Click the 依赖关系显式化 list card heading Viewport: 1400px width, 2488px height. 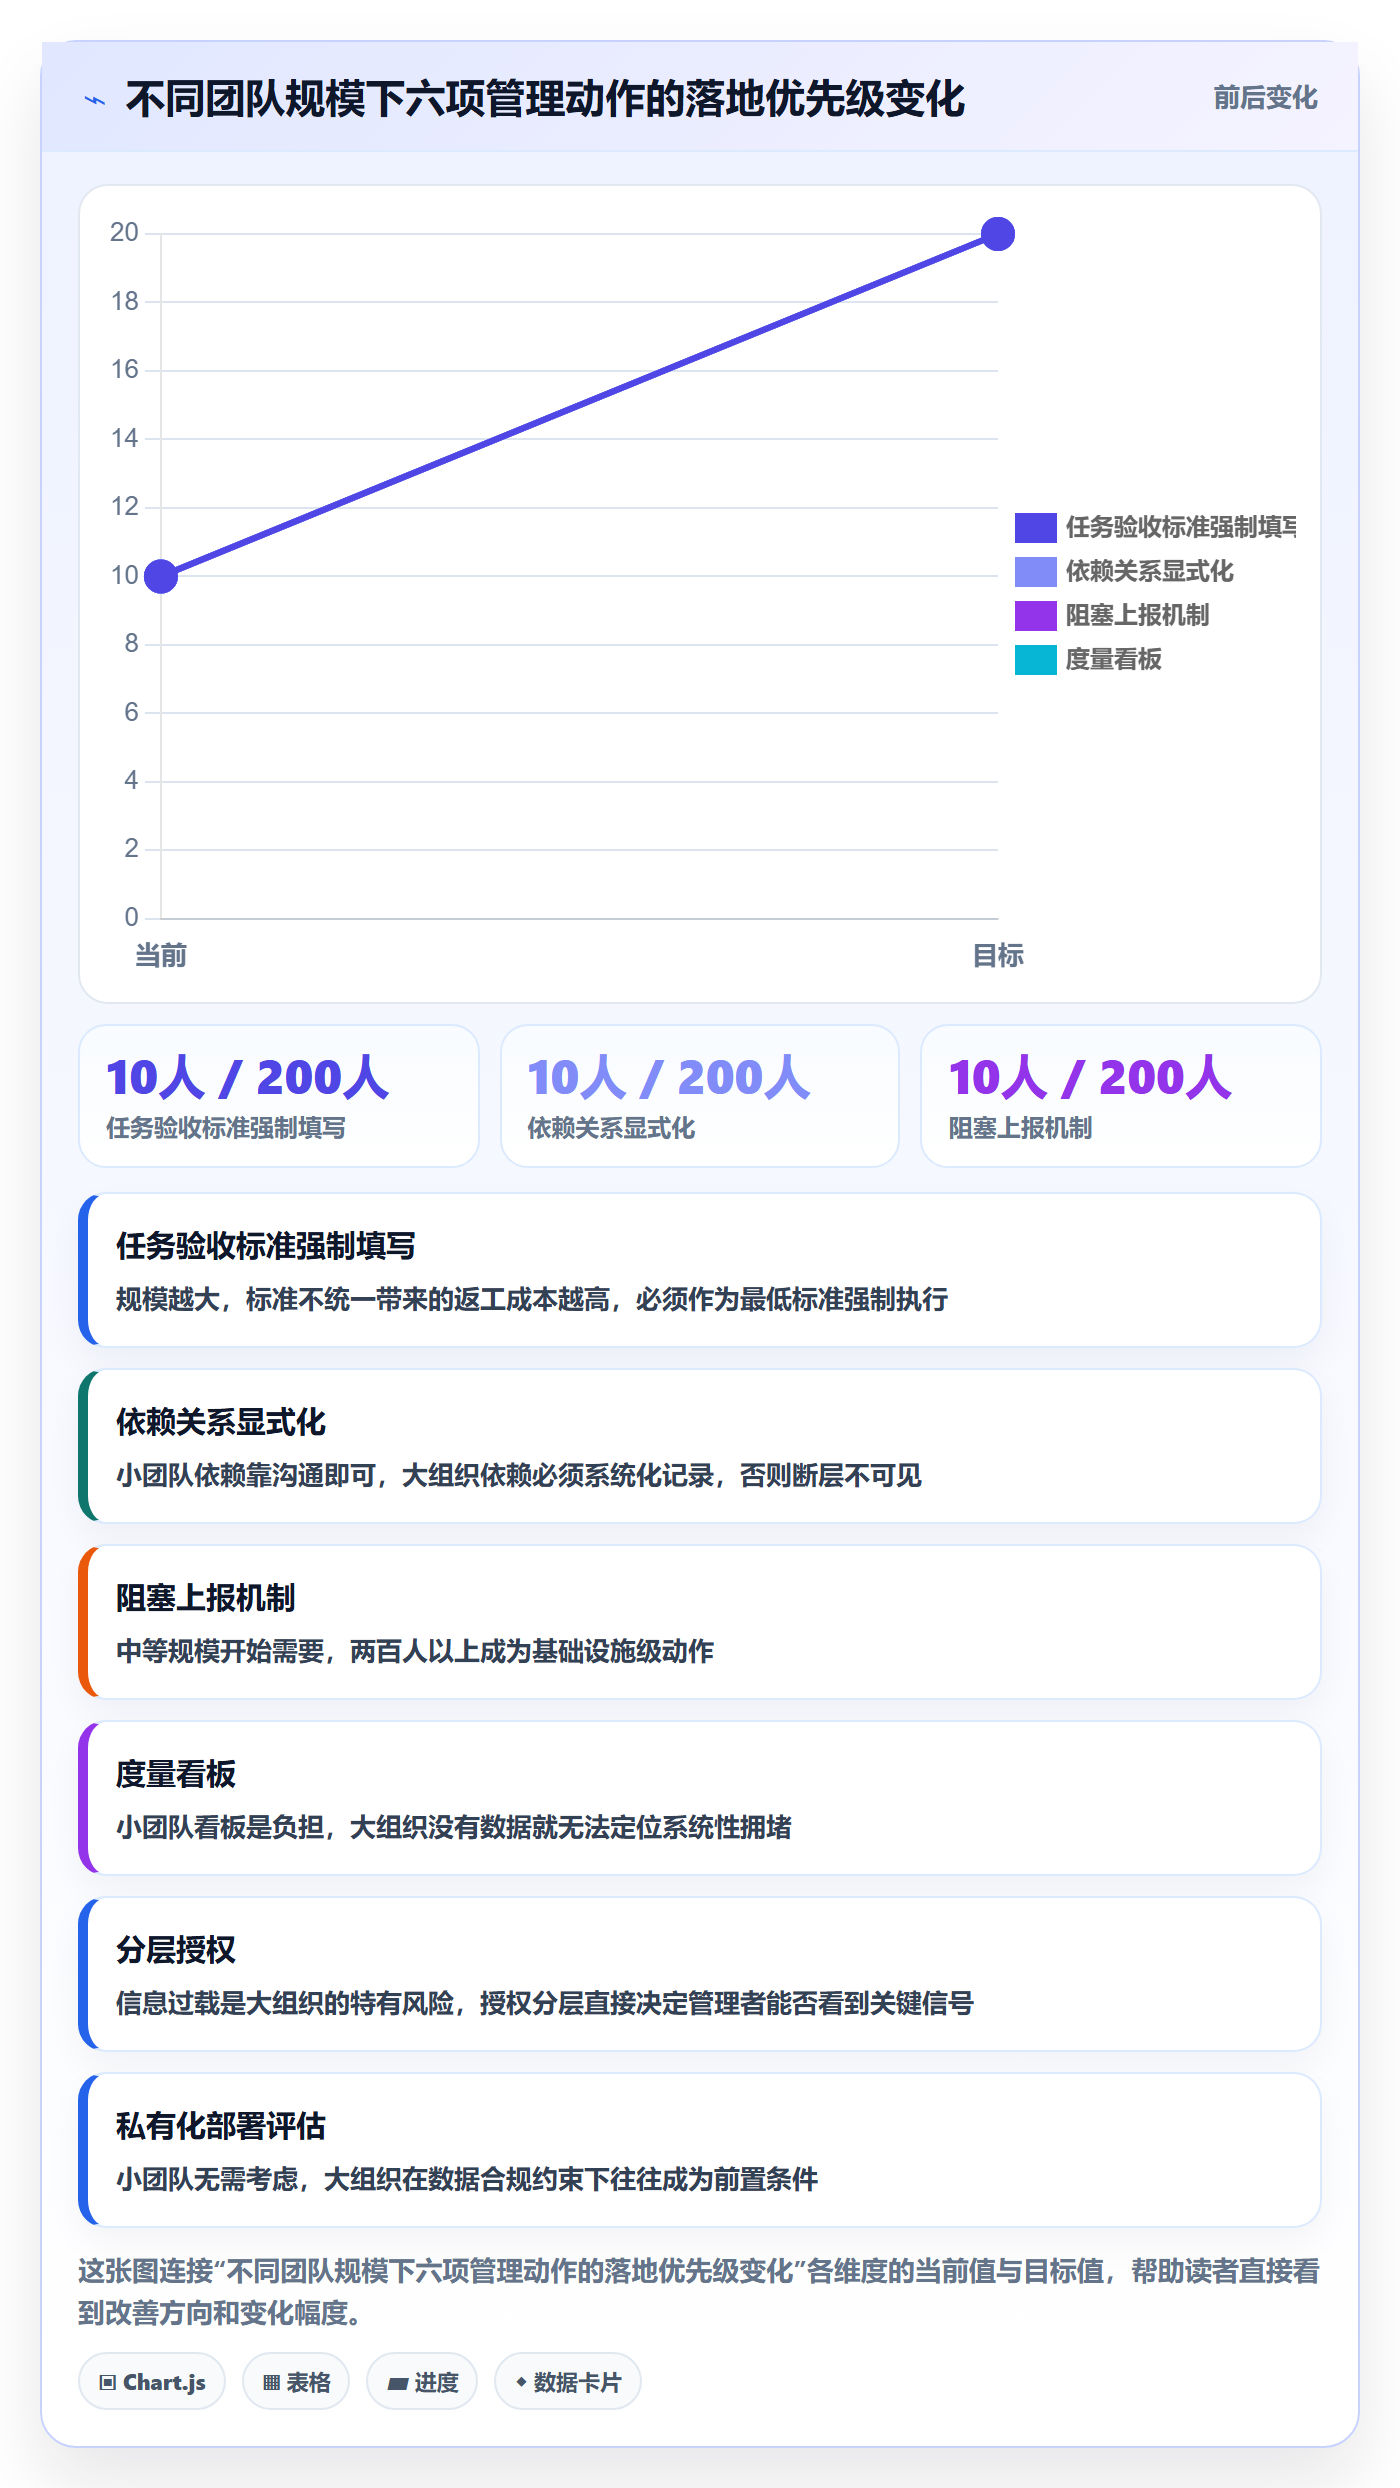point(221,1422)
